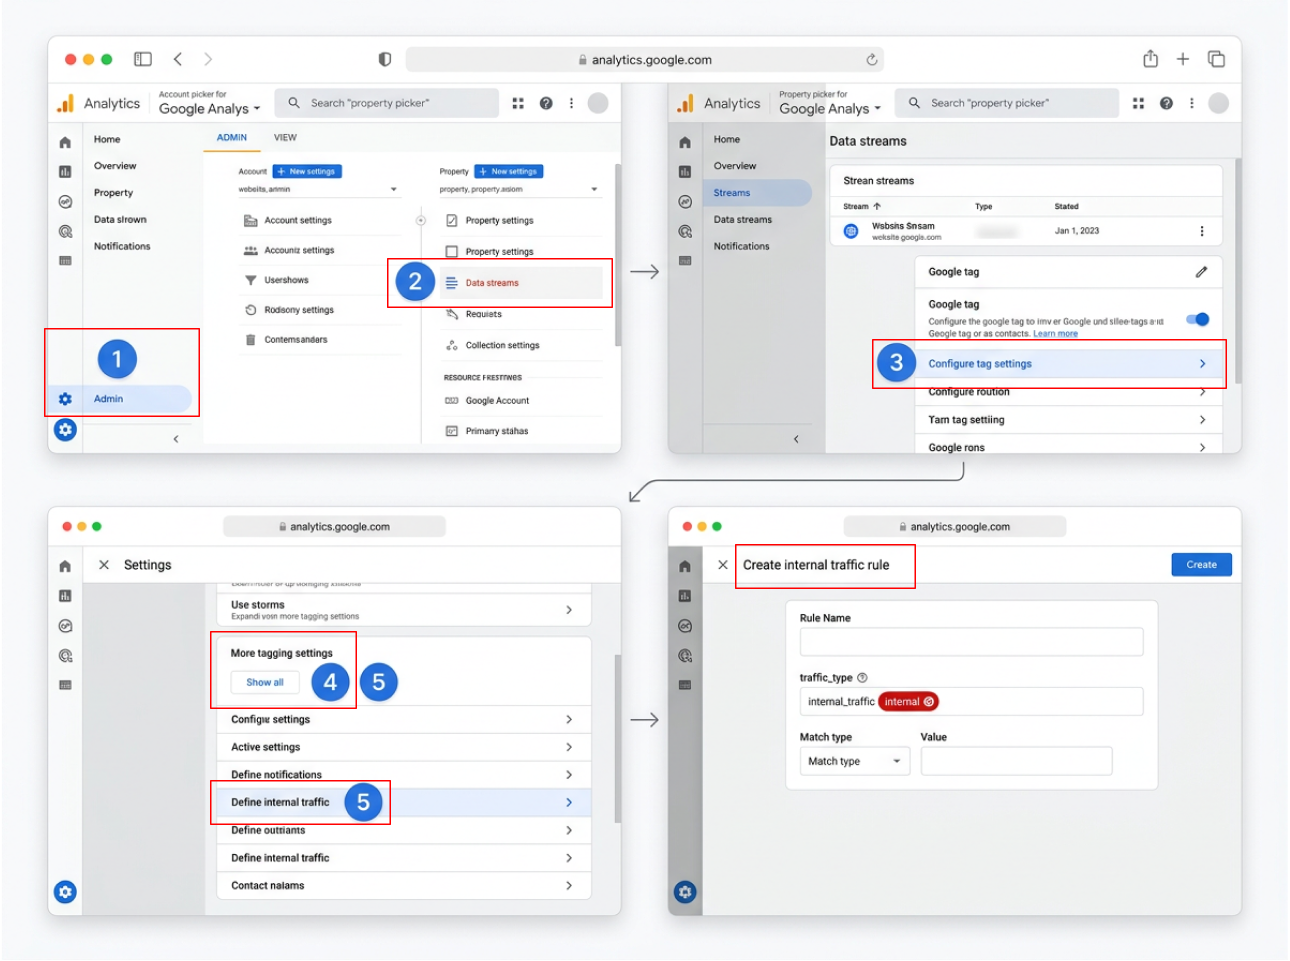The width and height of the screenshot is (1290, 961).
Task: Open Account picker Google Analys dropdown in Admin window
Action: click(209, 108)
